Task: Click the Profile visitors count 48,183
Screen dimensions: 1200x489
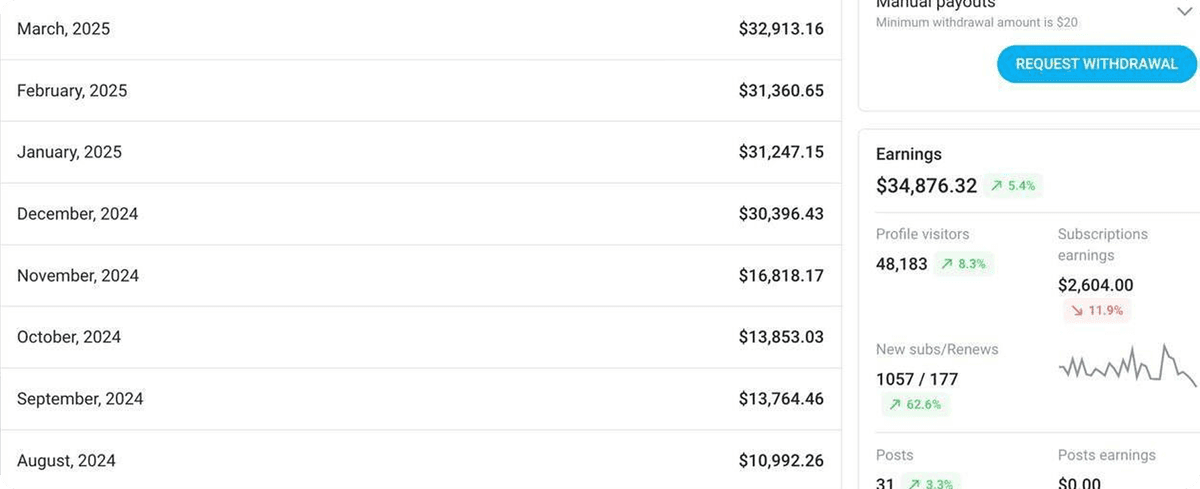Action: 901,265
